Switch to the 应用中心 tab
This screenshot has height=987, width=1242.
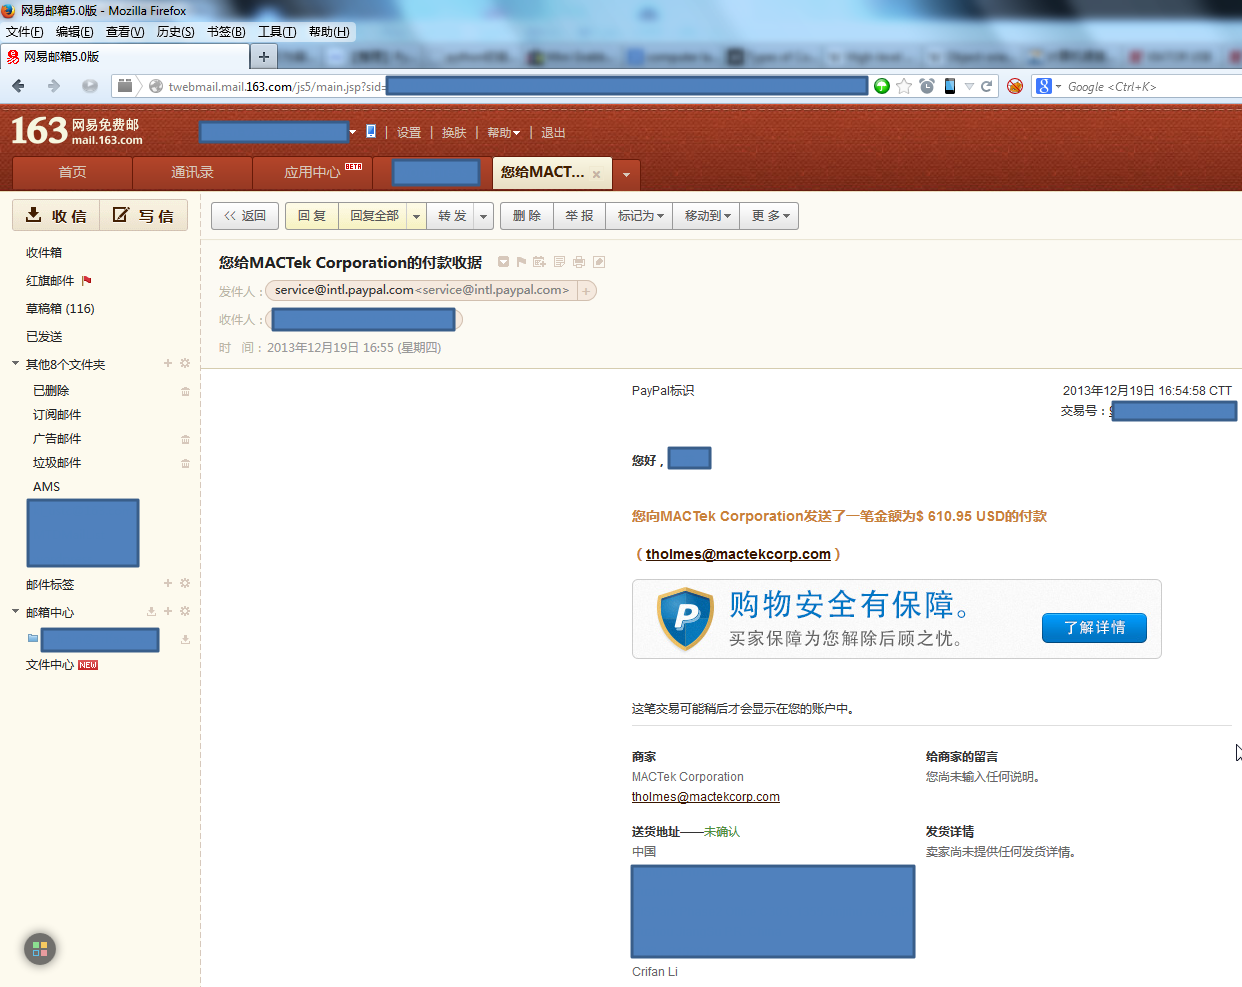coord(312,172)
